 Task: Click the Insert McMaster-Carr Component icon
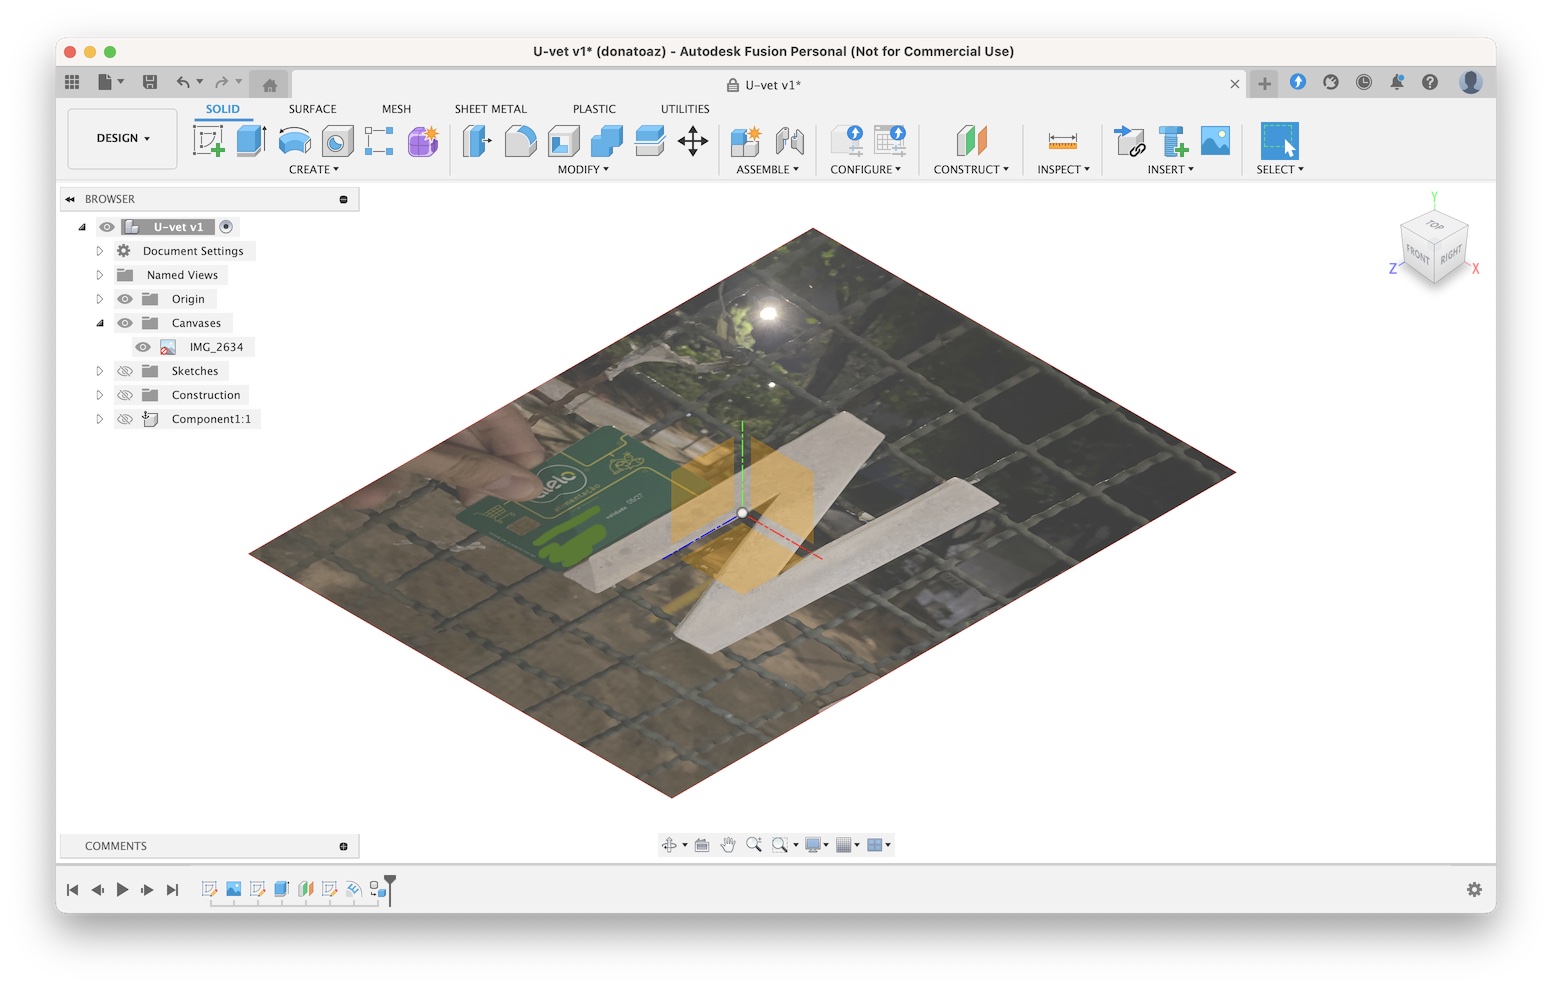(x=1172, y=141)
